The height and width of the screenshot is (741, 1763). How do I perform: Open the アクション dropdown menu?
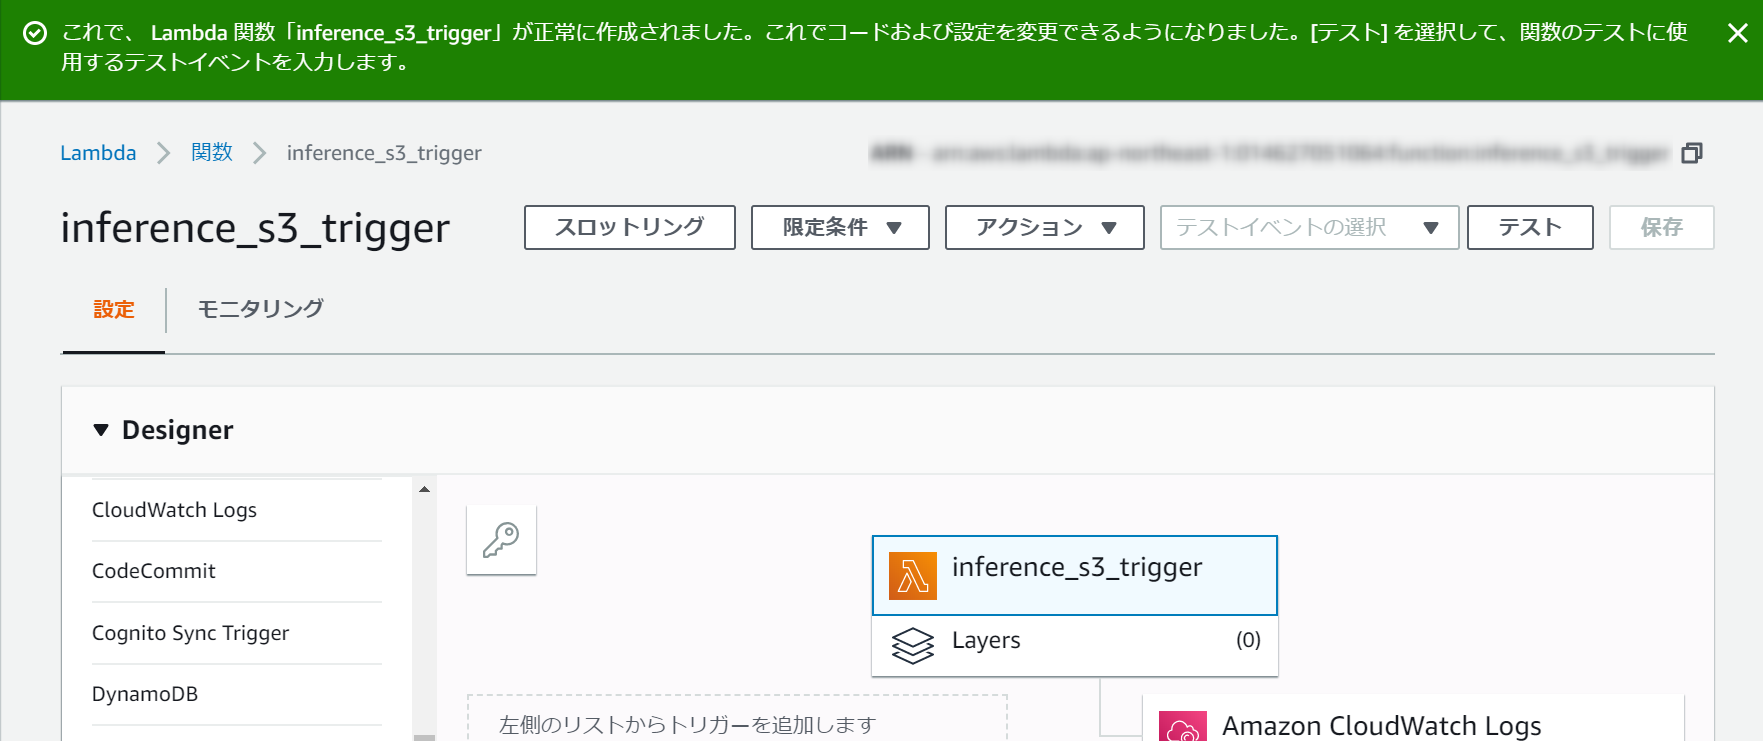pos(1045,227)
